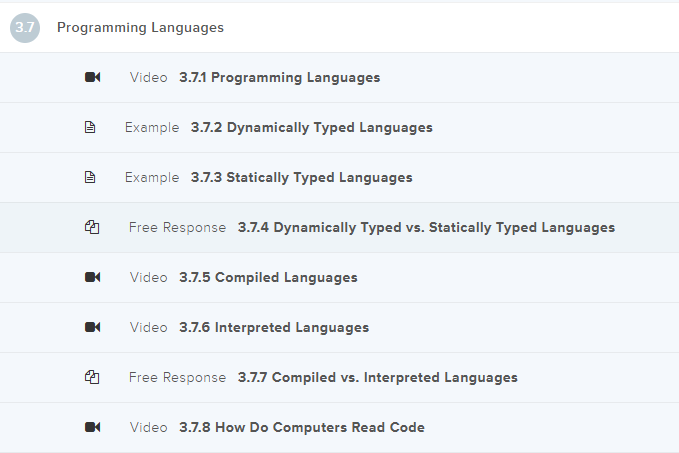
Task: Click the "Example" label on item 3.7.2
Action: (152, 128)
